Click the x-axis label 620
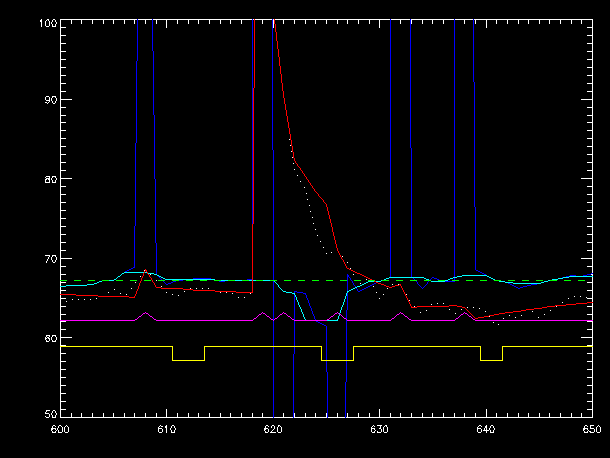The height and width of the screenshot is (458, 610). coord(273,429)
